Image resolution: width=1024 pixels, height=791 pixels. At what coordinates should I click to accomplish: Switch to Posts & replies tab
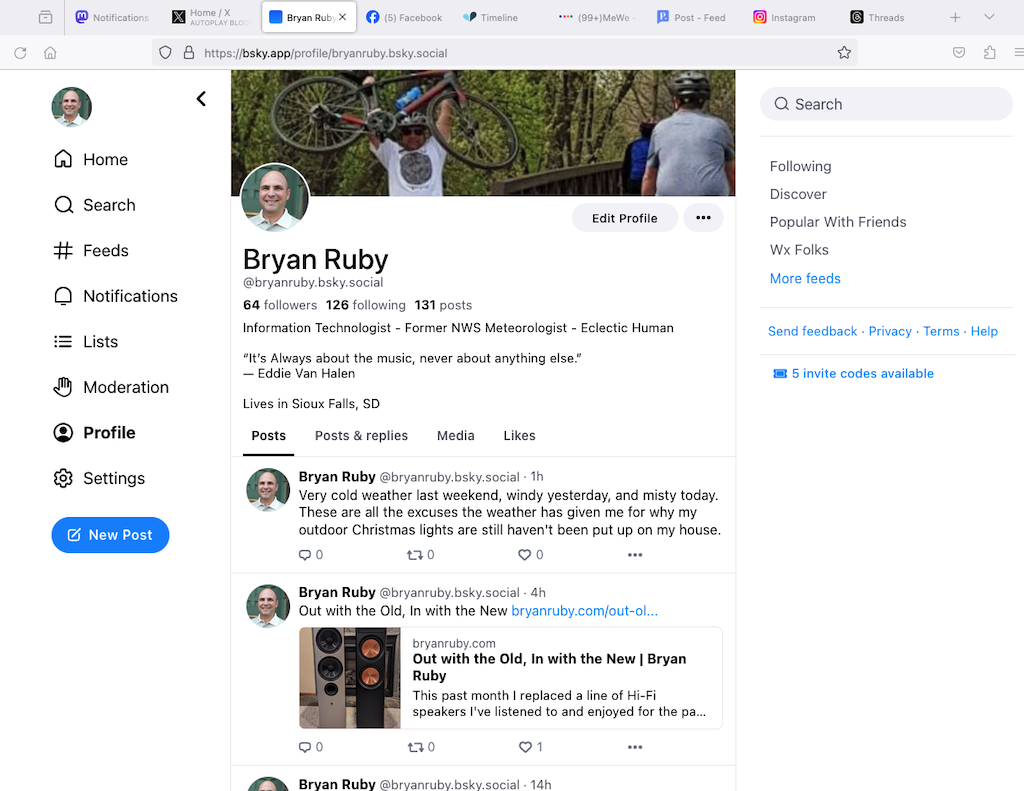[361, 436]
